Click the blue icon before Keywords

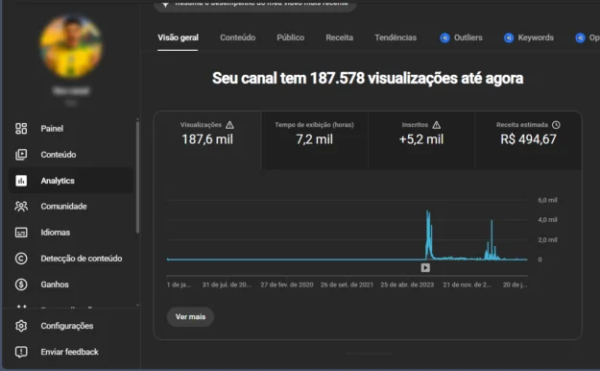509,38
